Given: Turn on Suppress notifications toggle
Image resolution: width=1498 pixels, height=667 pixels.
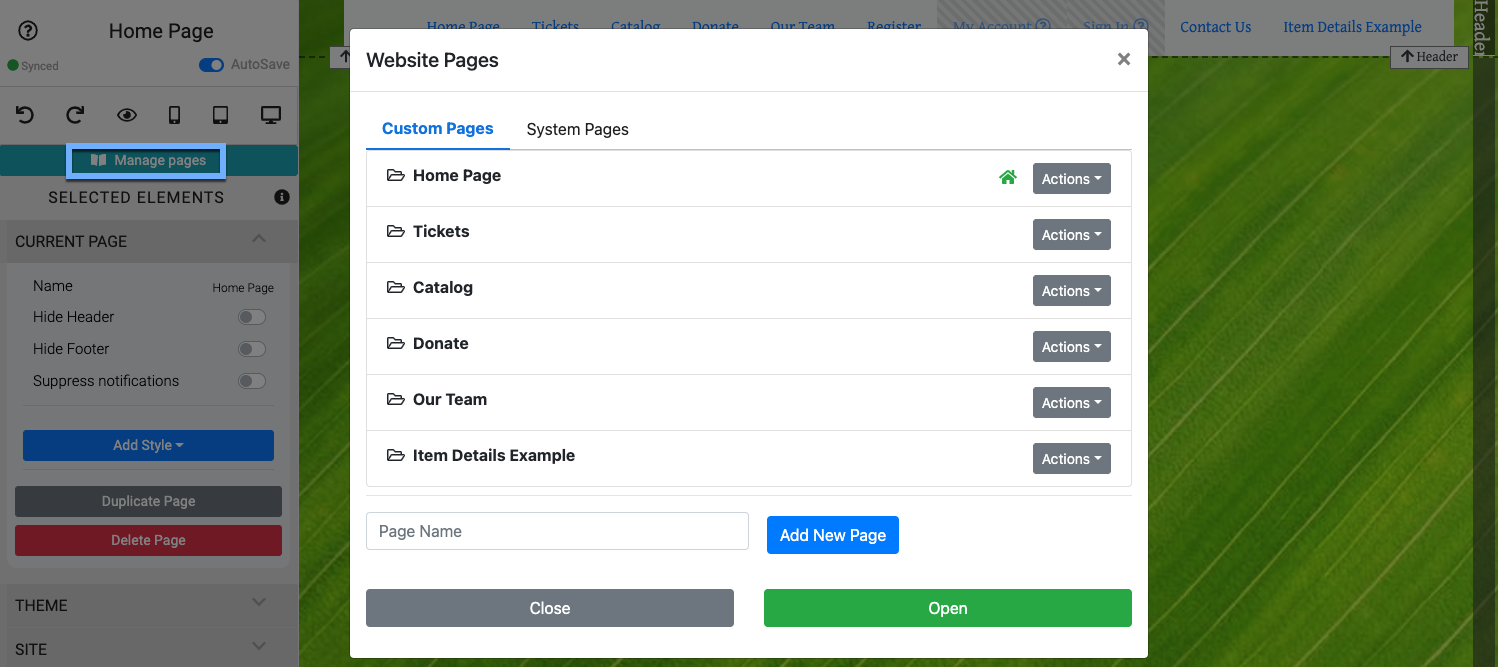Looking at the screenshot, I should point(251,381).
